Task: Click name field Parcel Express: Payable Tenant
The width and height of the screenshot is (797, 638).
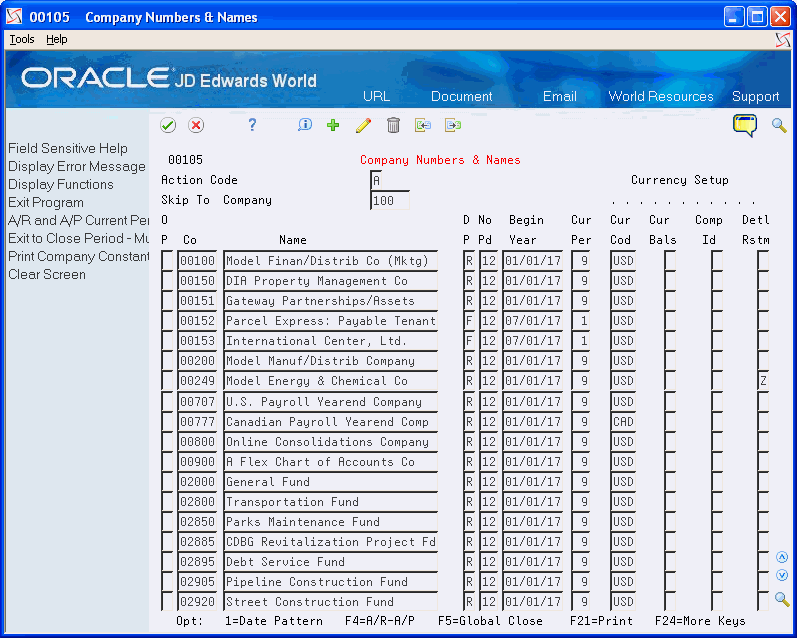Action: (330, 321)
